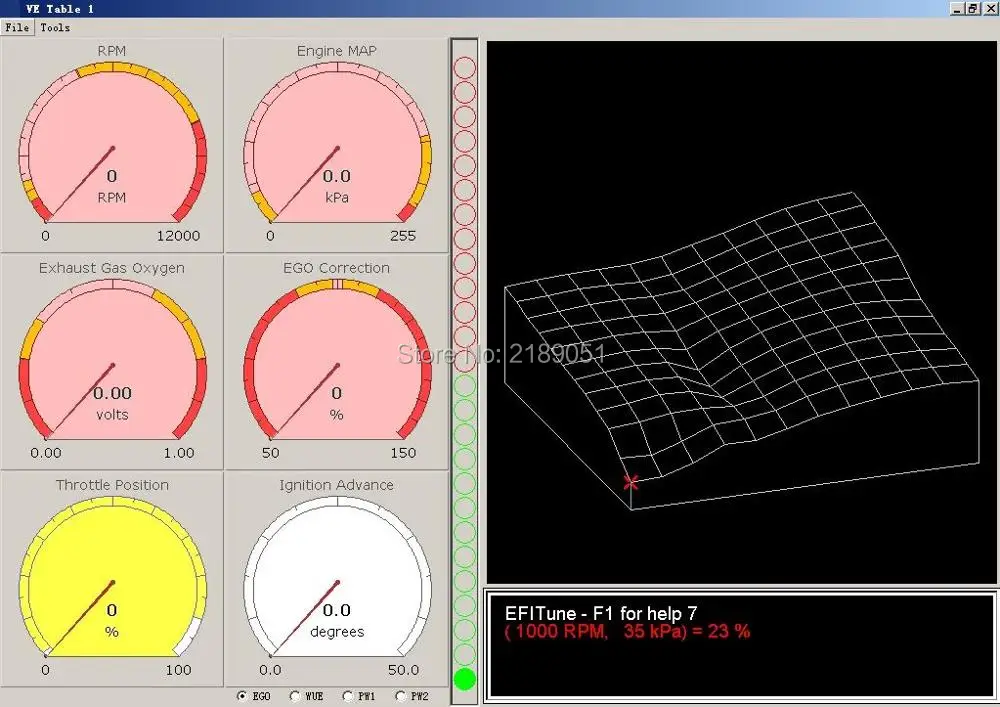
Task: Choose the PW1 radio option
Action: [x=348, y=696]
